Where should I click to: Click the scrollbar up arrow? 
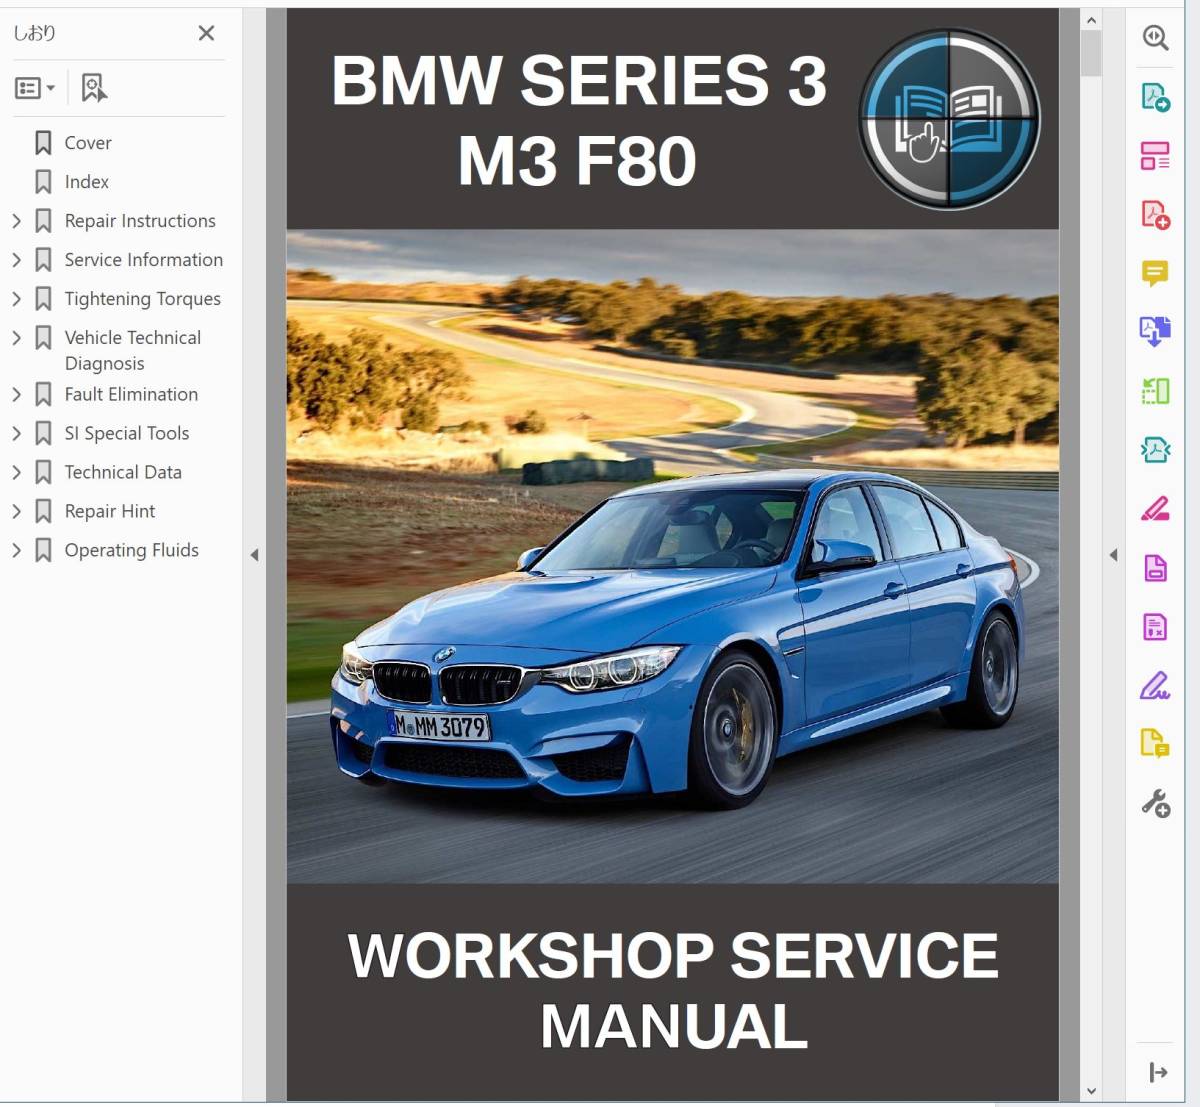(x=1091, y=20)
